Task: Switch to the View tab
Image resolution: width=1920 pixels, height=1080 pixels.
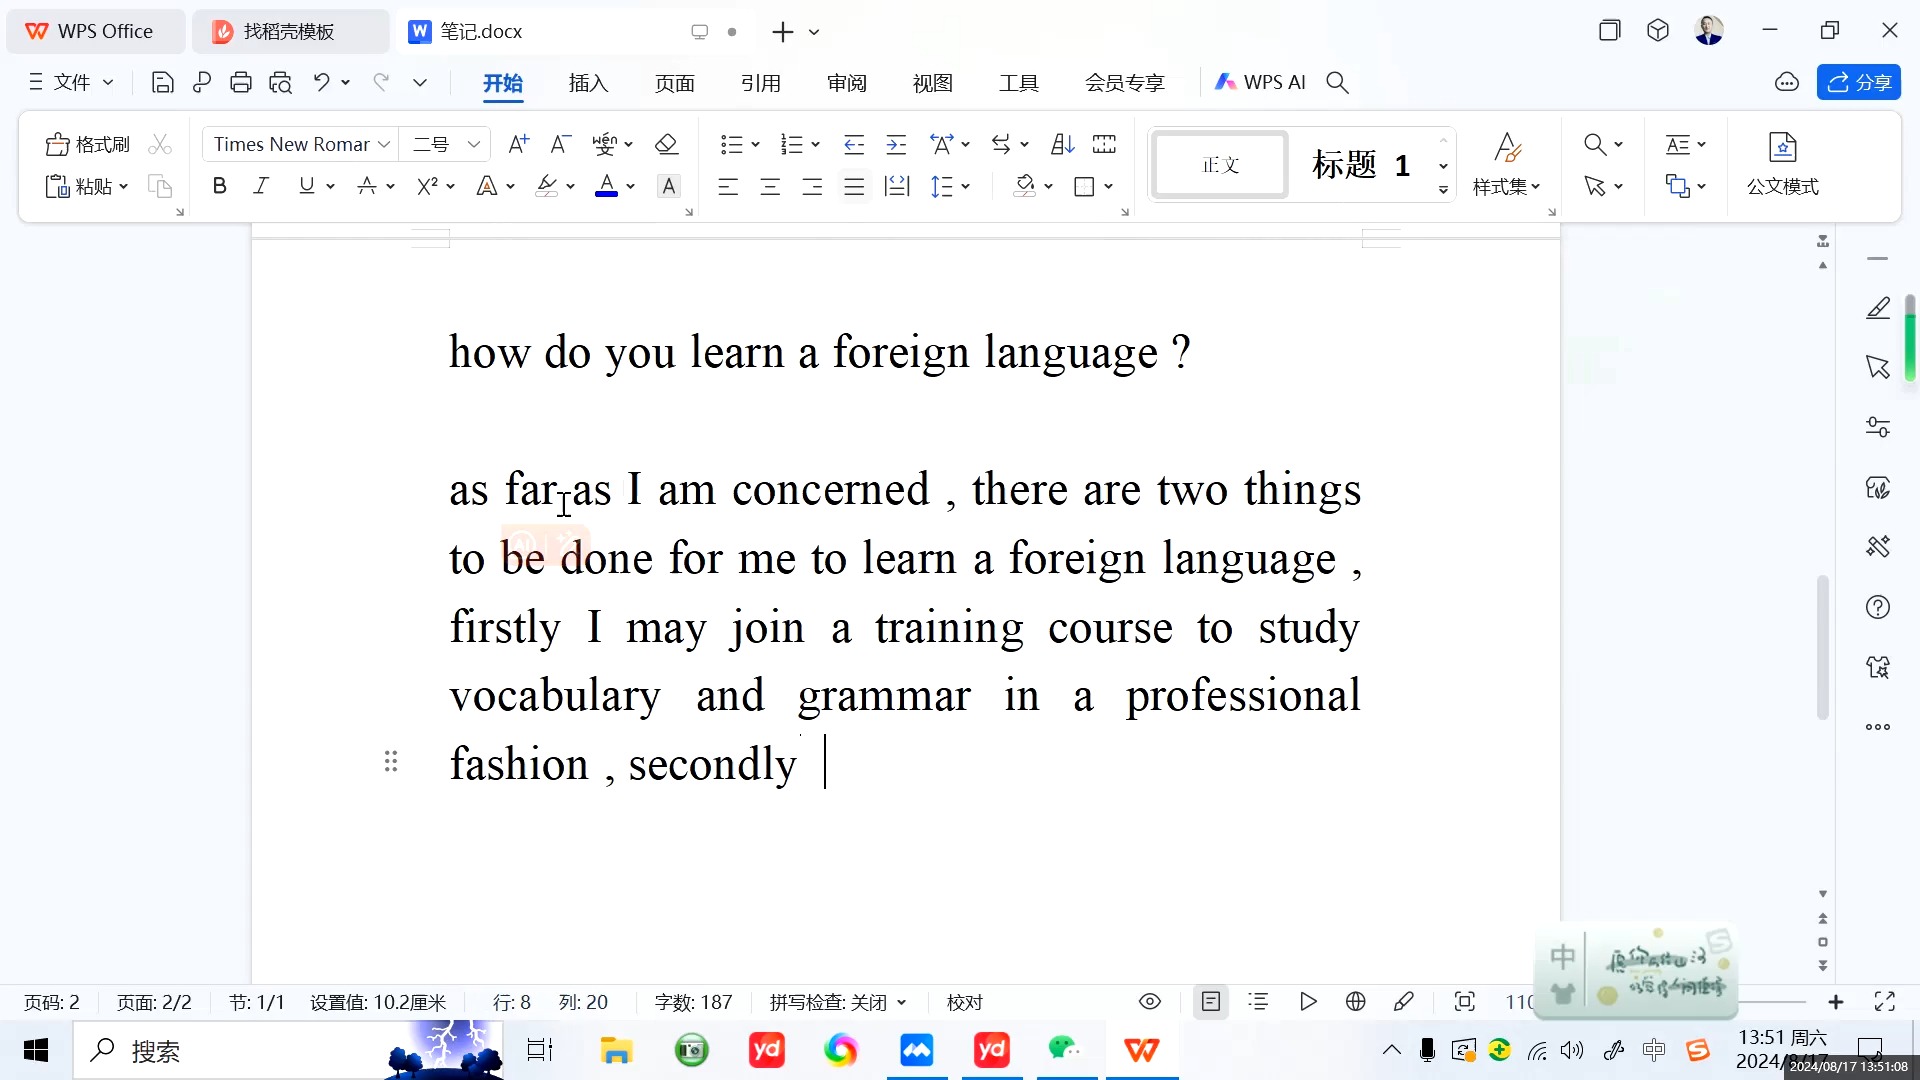Action: [932, 83]
